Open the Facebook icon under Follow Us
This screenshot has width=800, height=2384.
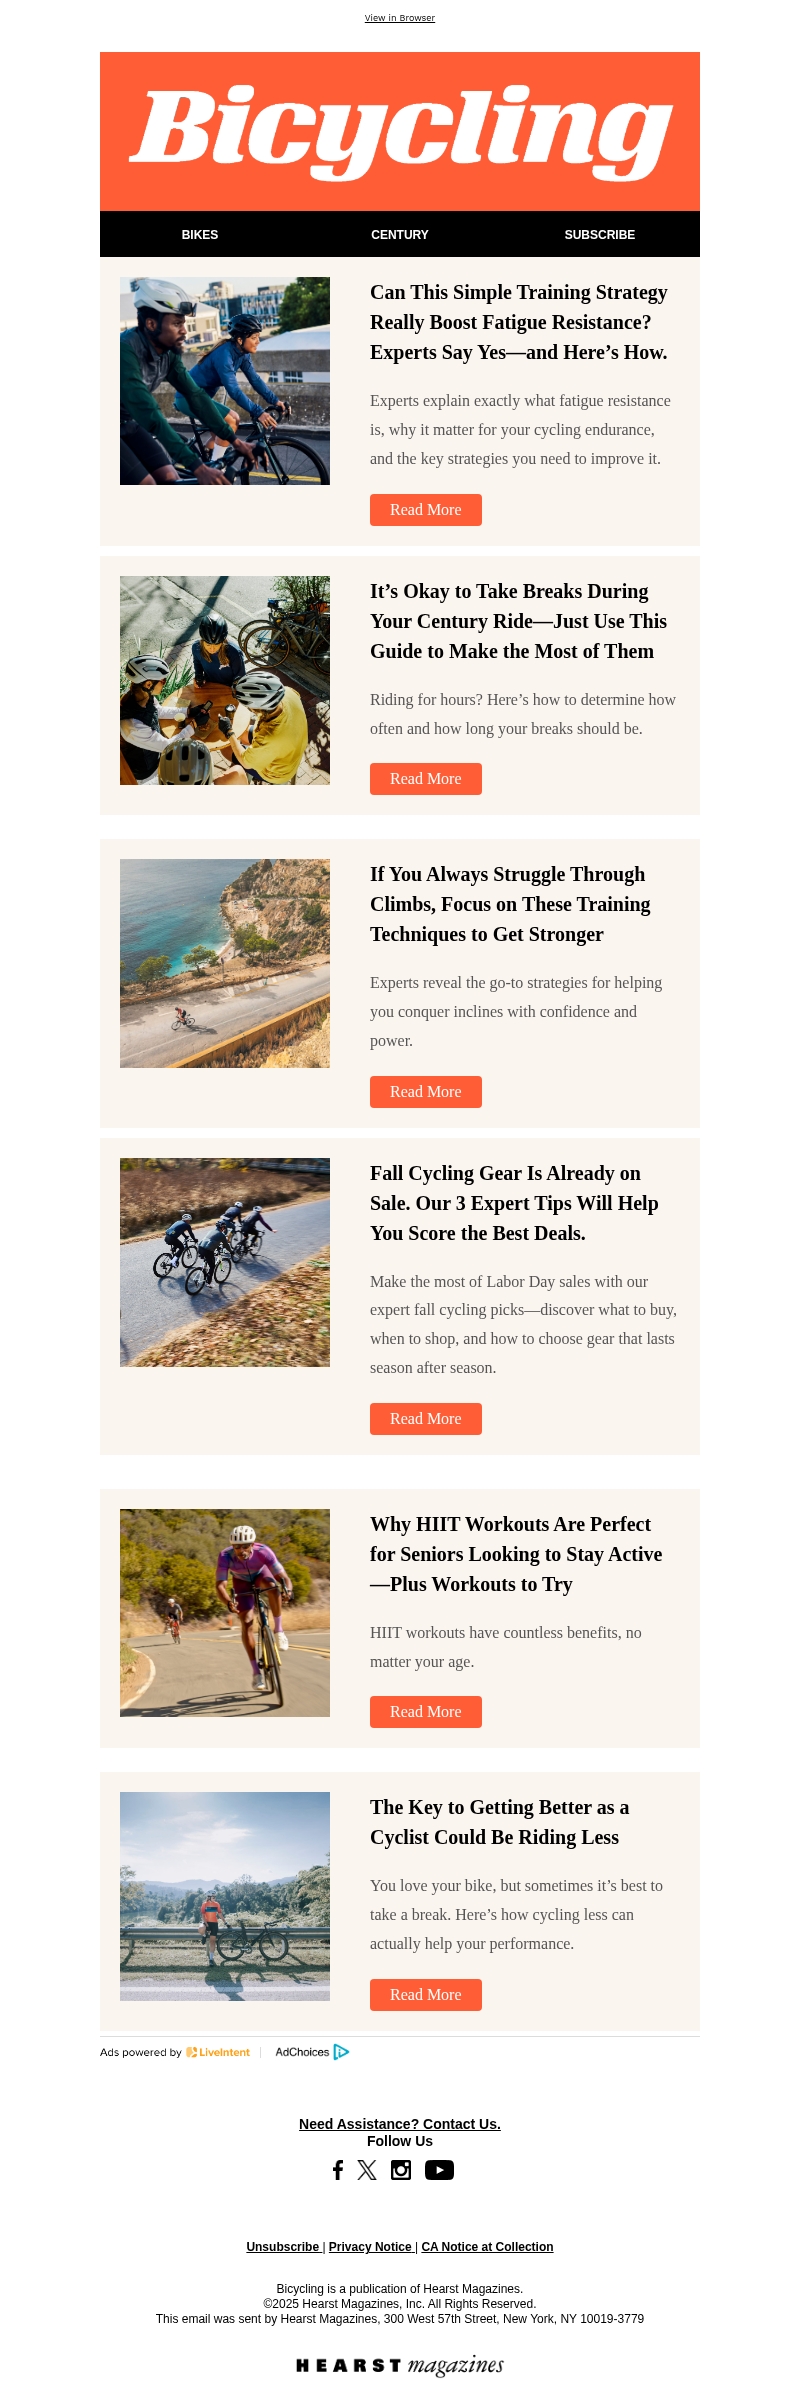point(338,2169)
